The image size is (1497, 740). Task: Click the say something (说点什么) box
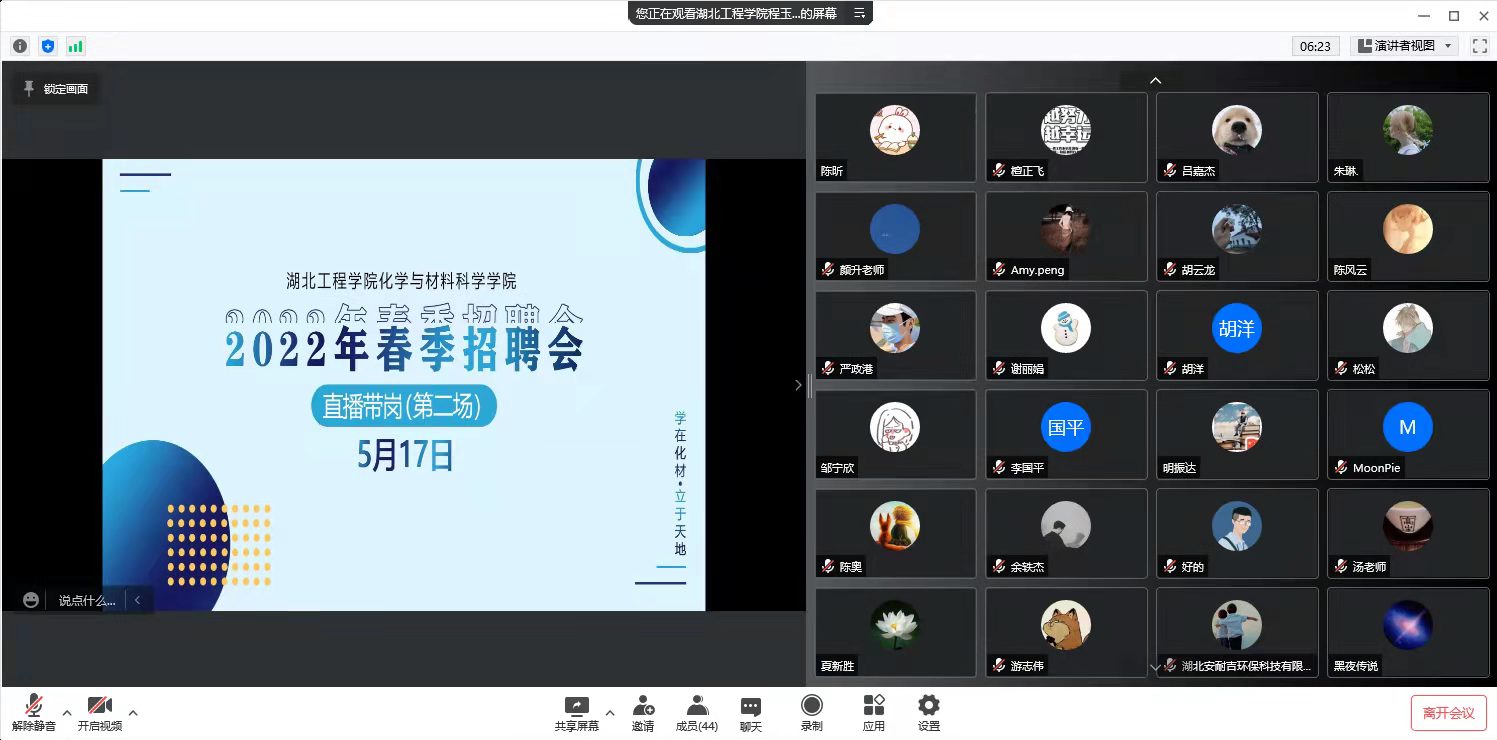pyautogui.click(x=86, y=600)
